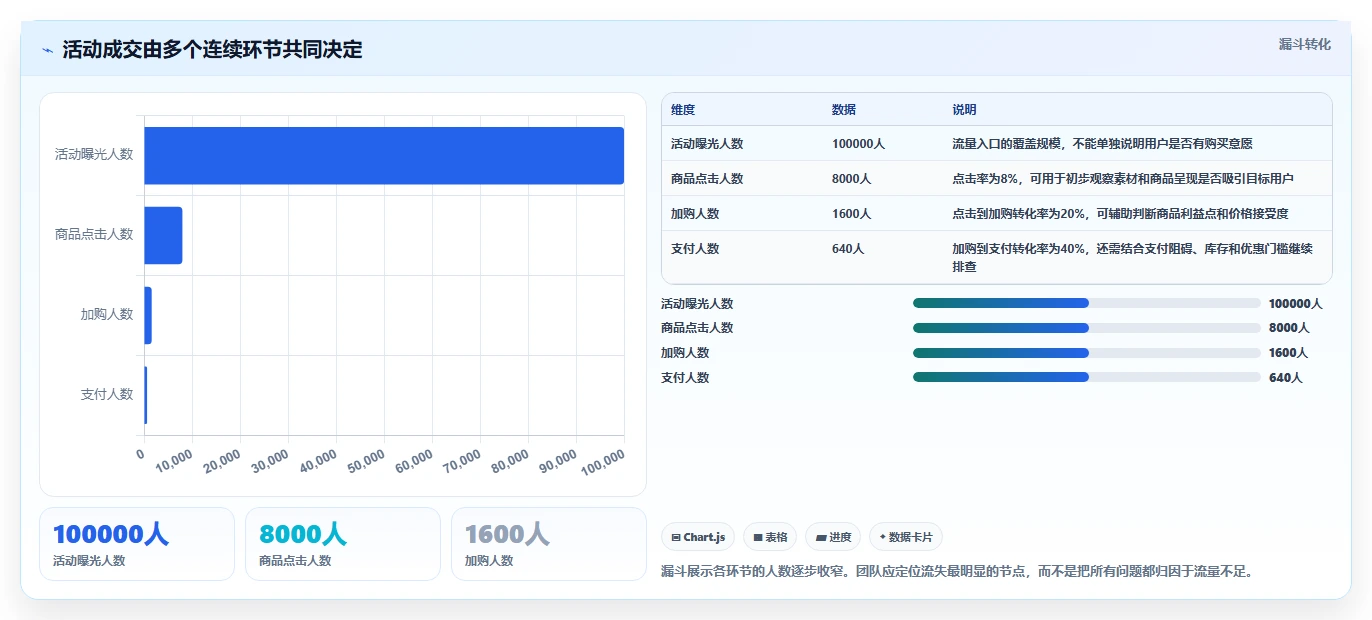Click the 80,000 tick on the chart x-axis
Screen dimensions: 1372x620
tap(510, 461)
